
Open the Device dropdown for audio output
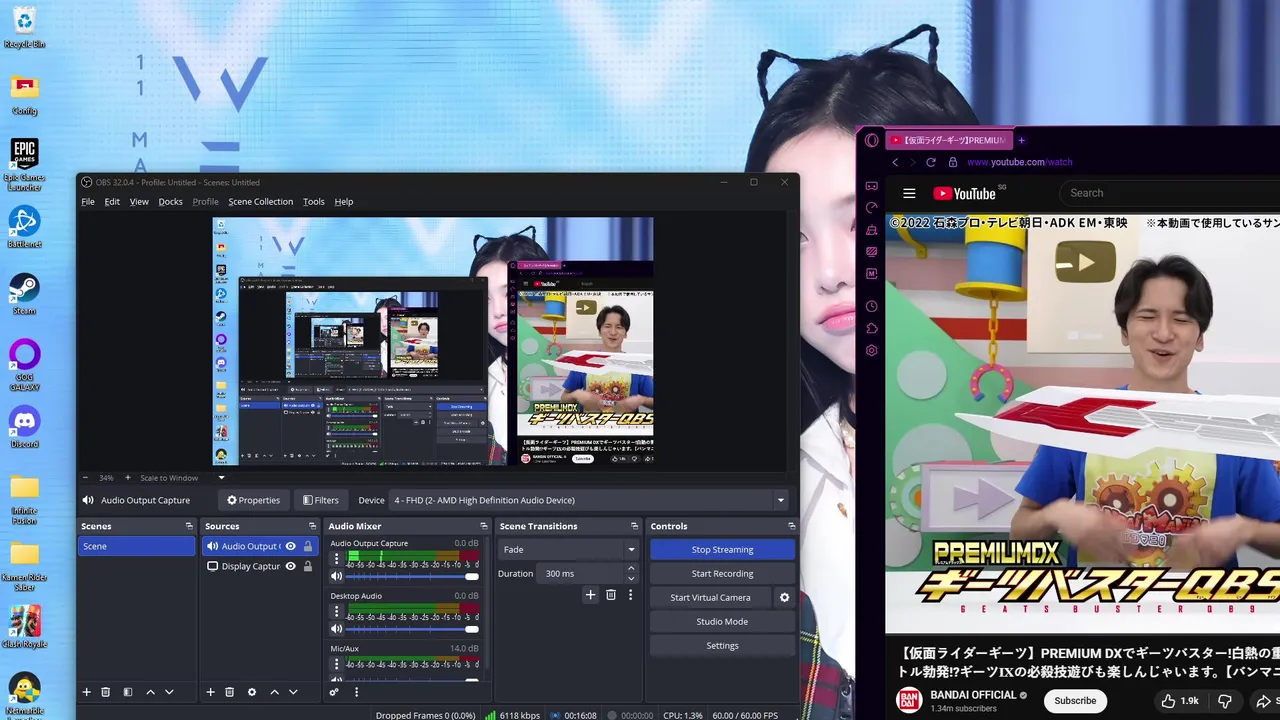coord(588,500)
